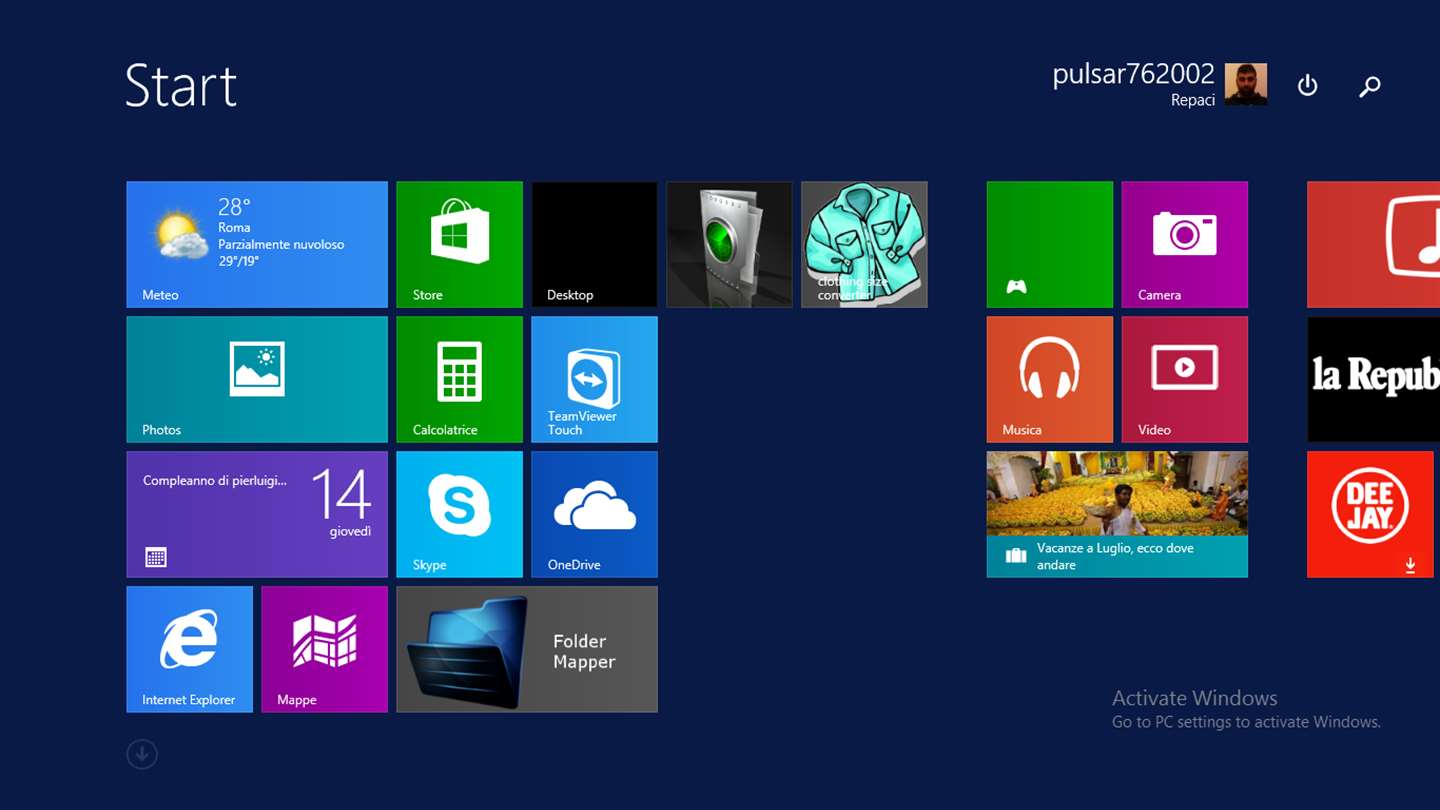Click the pulsar762002 account name
Screen dimensions: 1440x810
click(1133, 74)
